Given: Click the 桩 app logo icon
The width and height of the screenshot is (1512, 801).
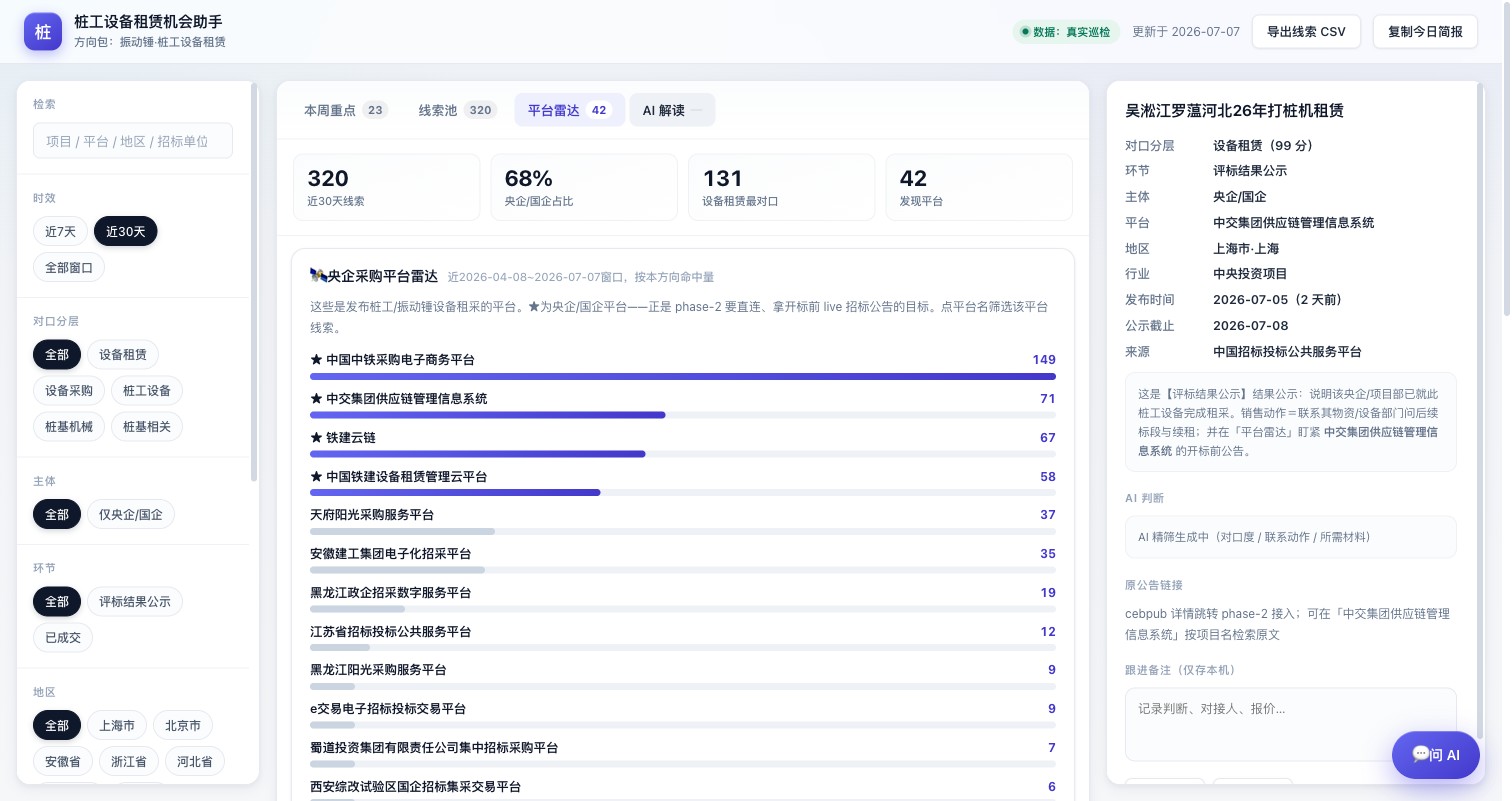Looking at the screenshot, I should pyautogui.click(x=43, y=32).
